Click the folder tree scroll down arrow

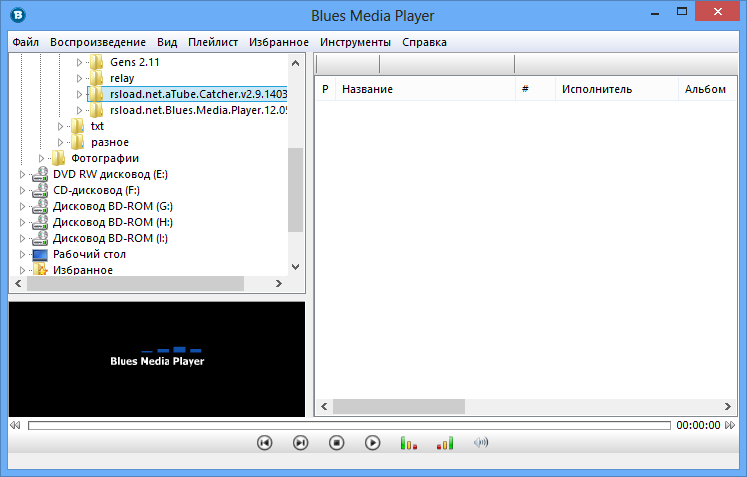click(295, 267)
